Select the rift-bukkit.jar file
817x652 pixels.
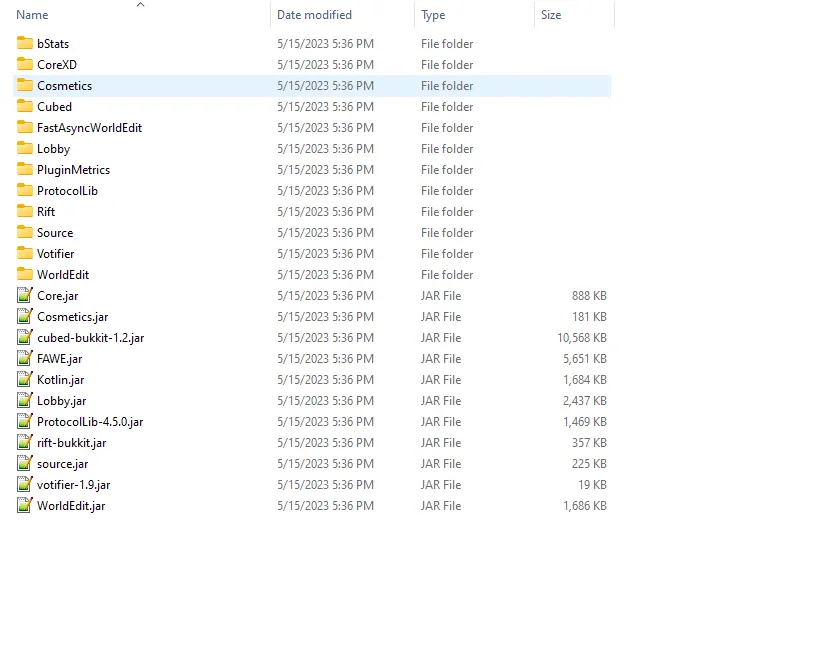[71, 443]
